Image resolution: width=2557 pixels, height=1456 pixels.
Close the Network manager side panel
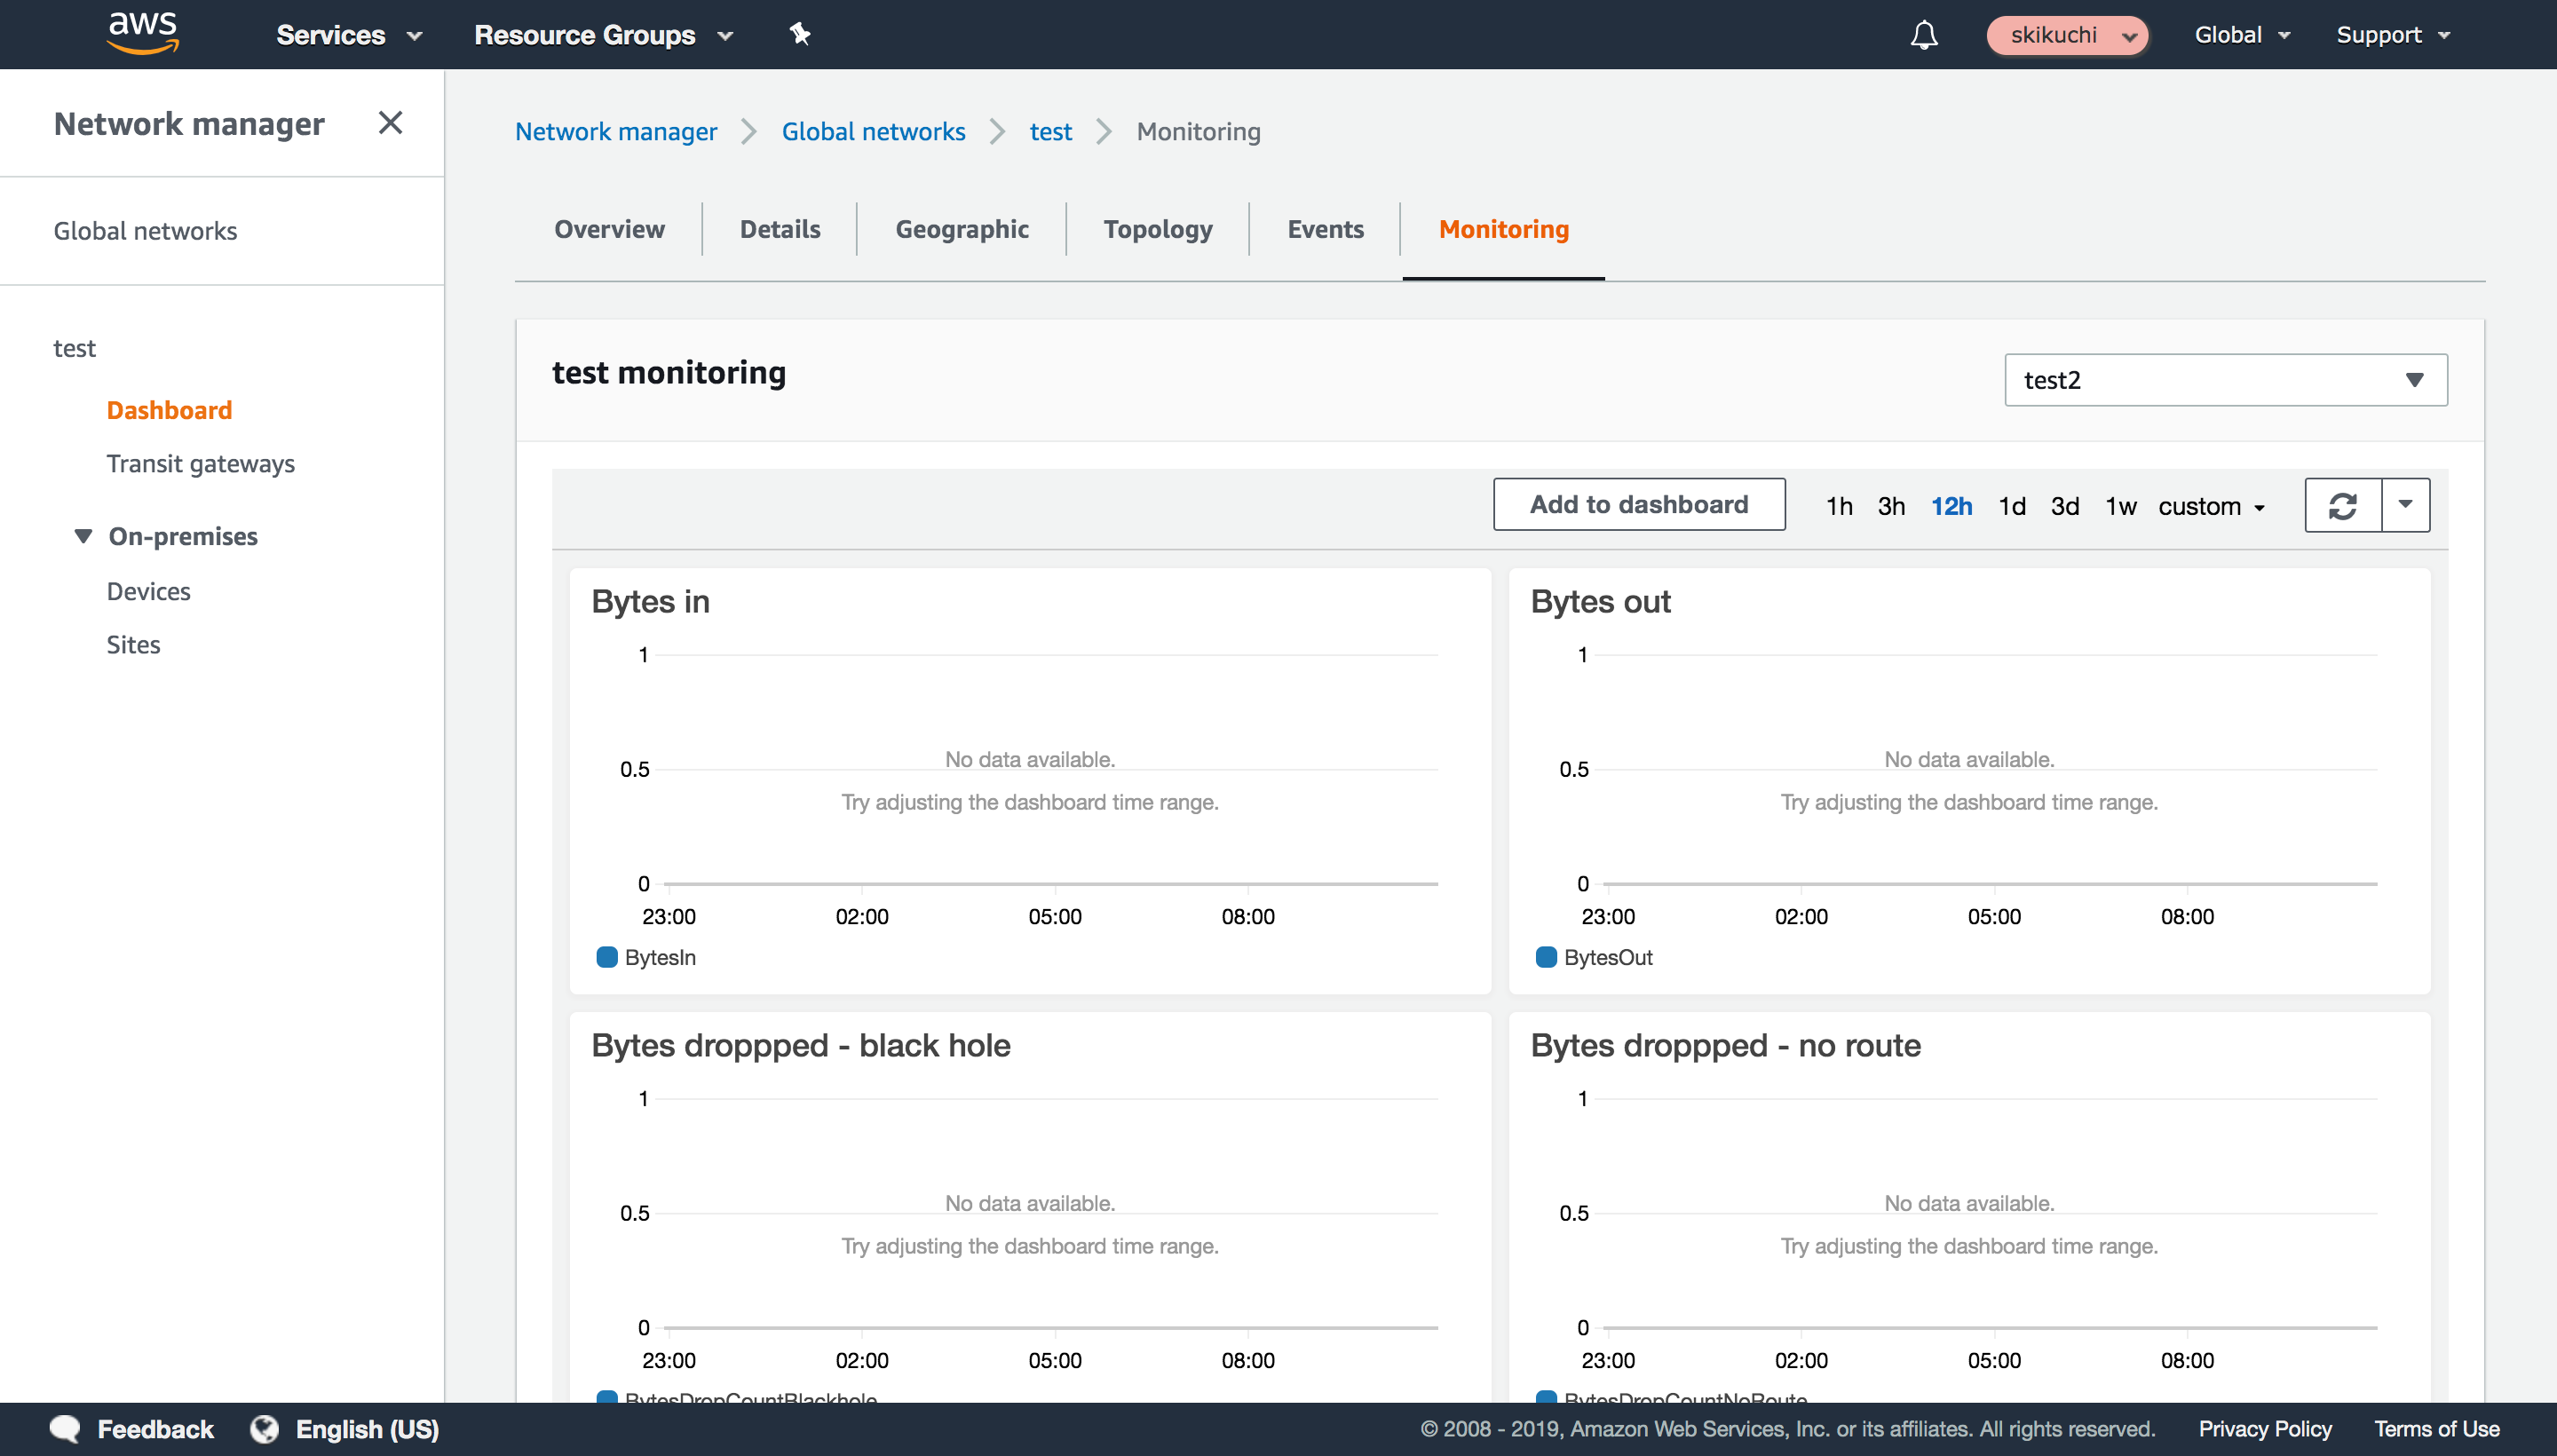point(390,122)
